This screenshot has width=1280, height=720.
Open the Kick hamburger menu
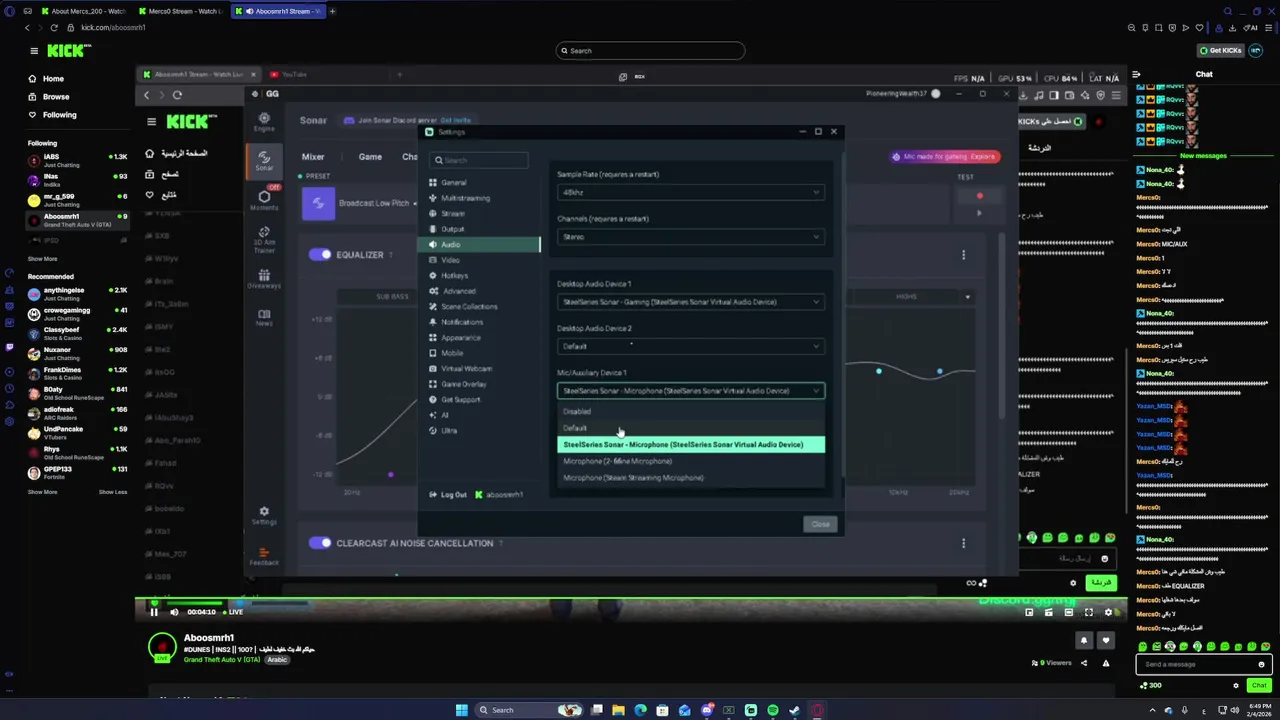pyautogui.click(x=33, y=51)
